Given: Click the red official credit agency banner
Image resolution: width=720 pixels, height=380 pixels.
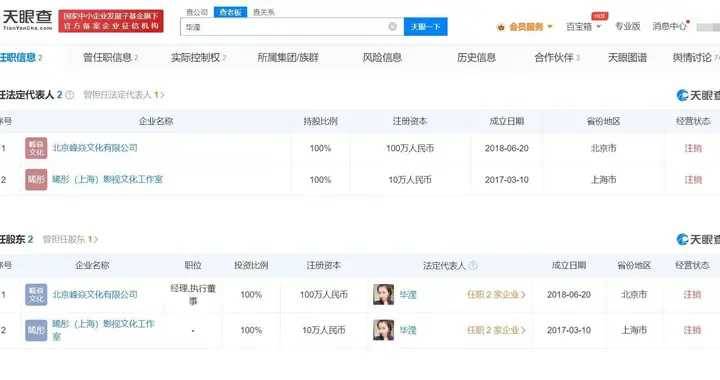Looking at the screenshot, I should [x=111, y=21].
